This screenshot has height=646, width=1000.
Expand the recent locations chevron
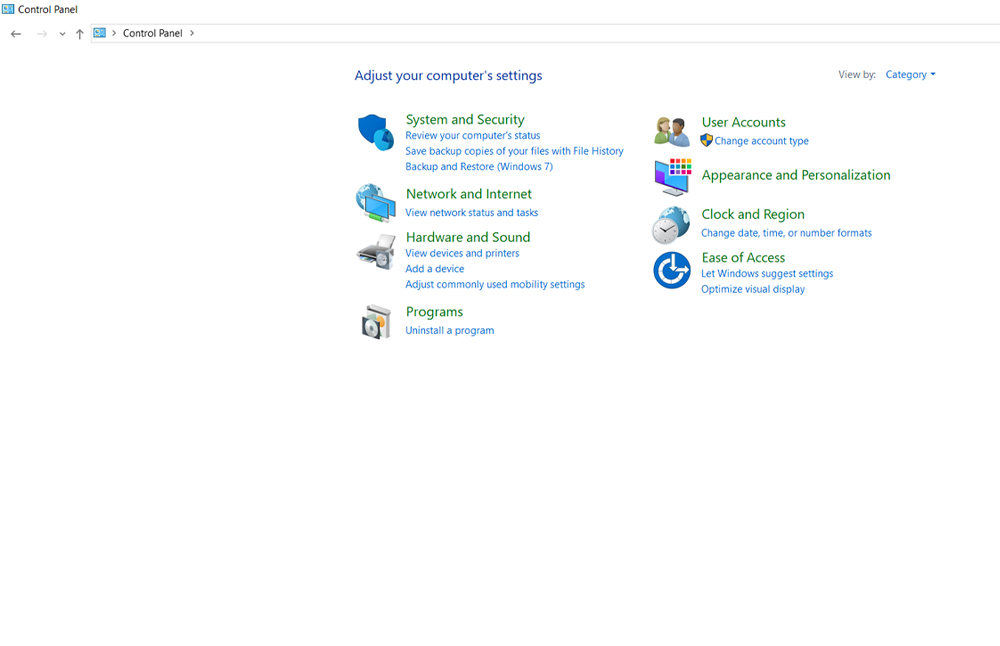pyautogui.click(x=62, y=34)
